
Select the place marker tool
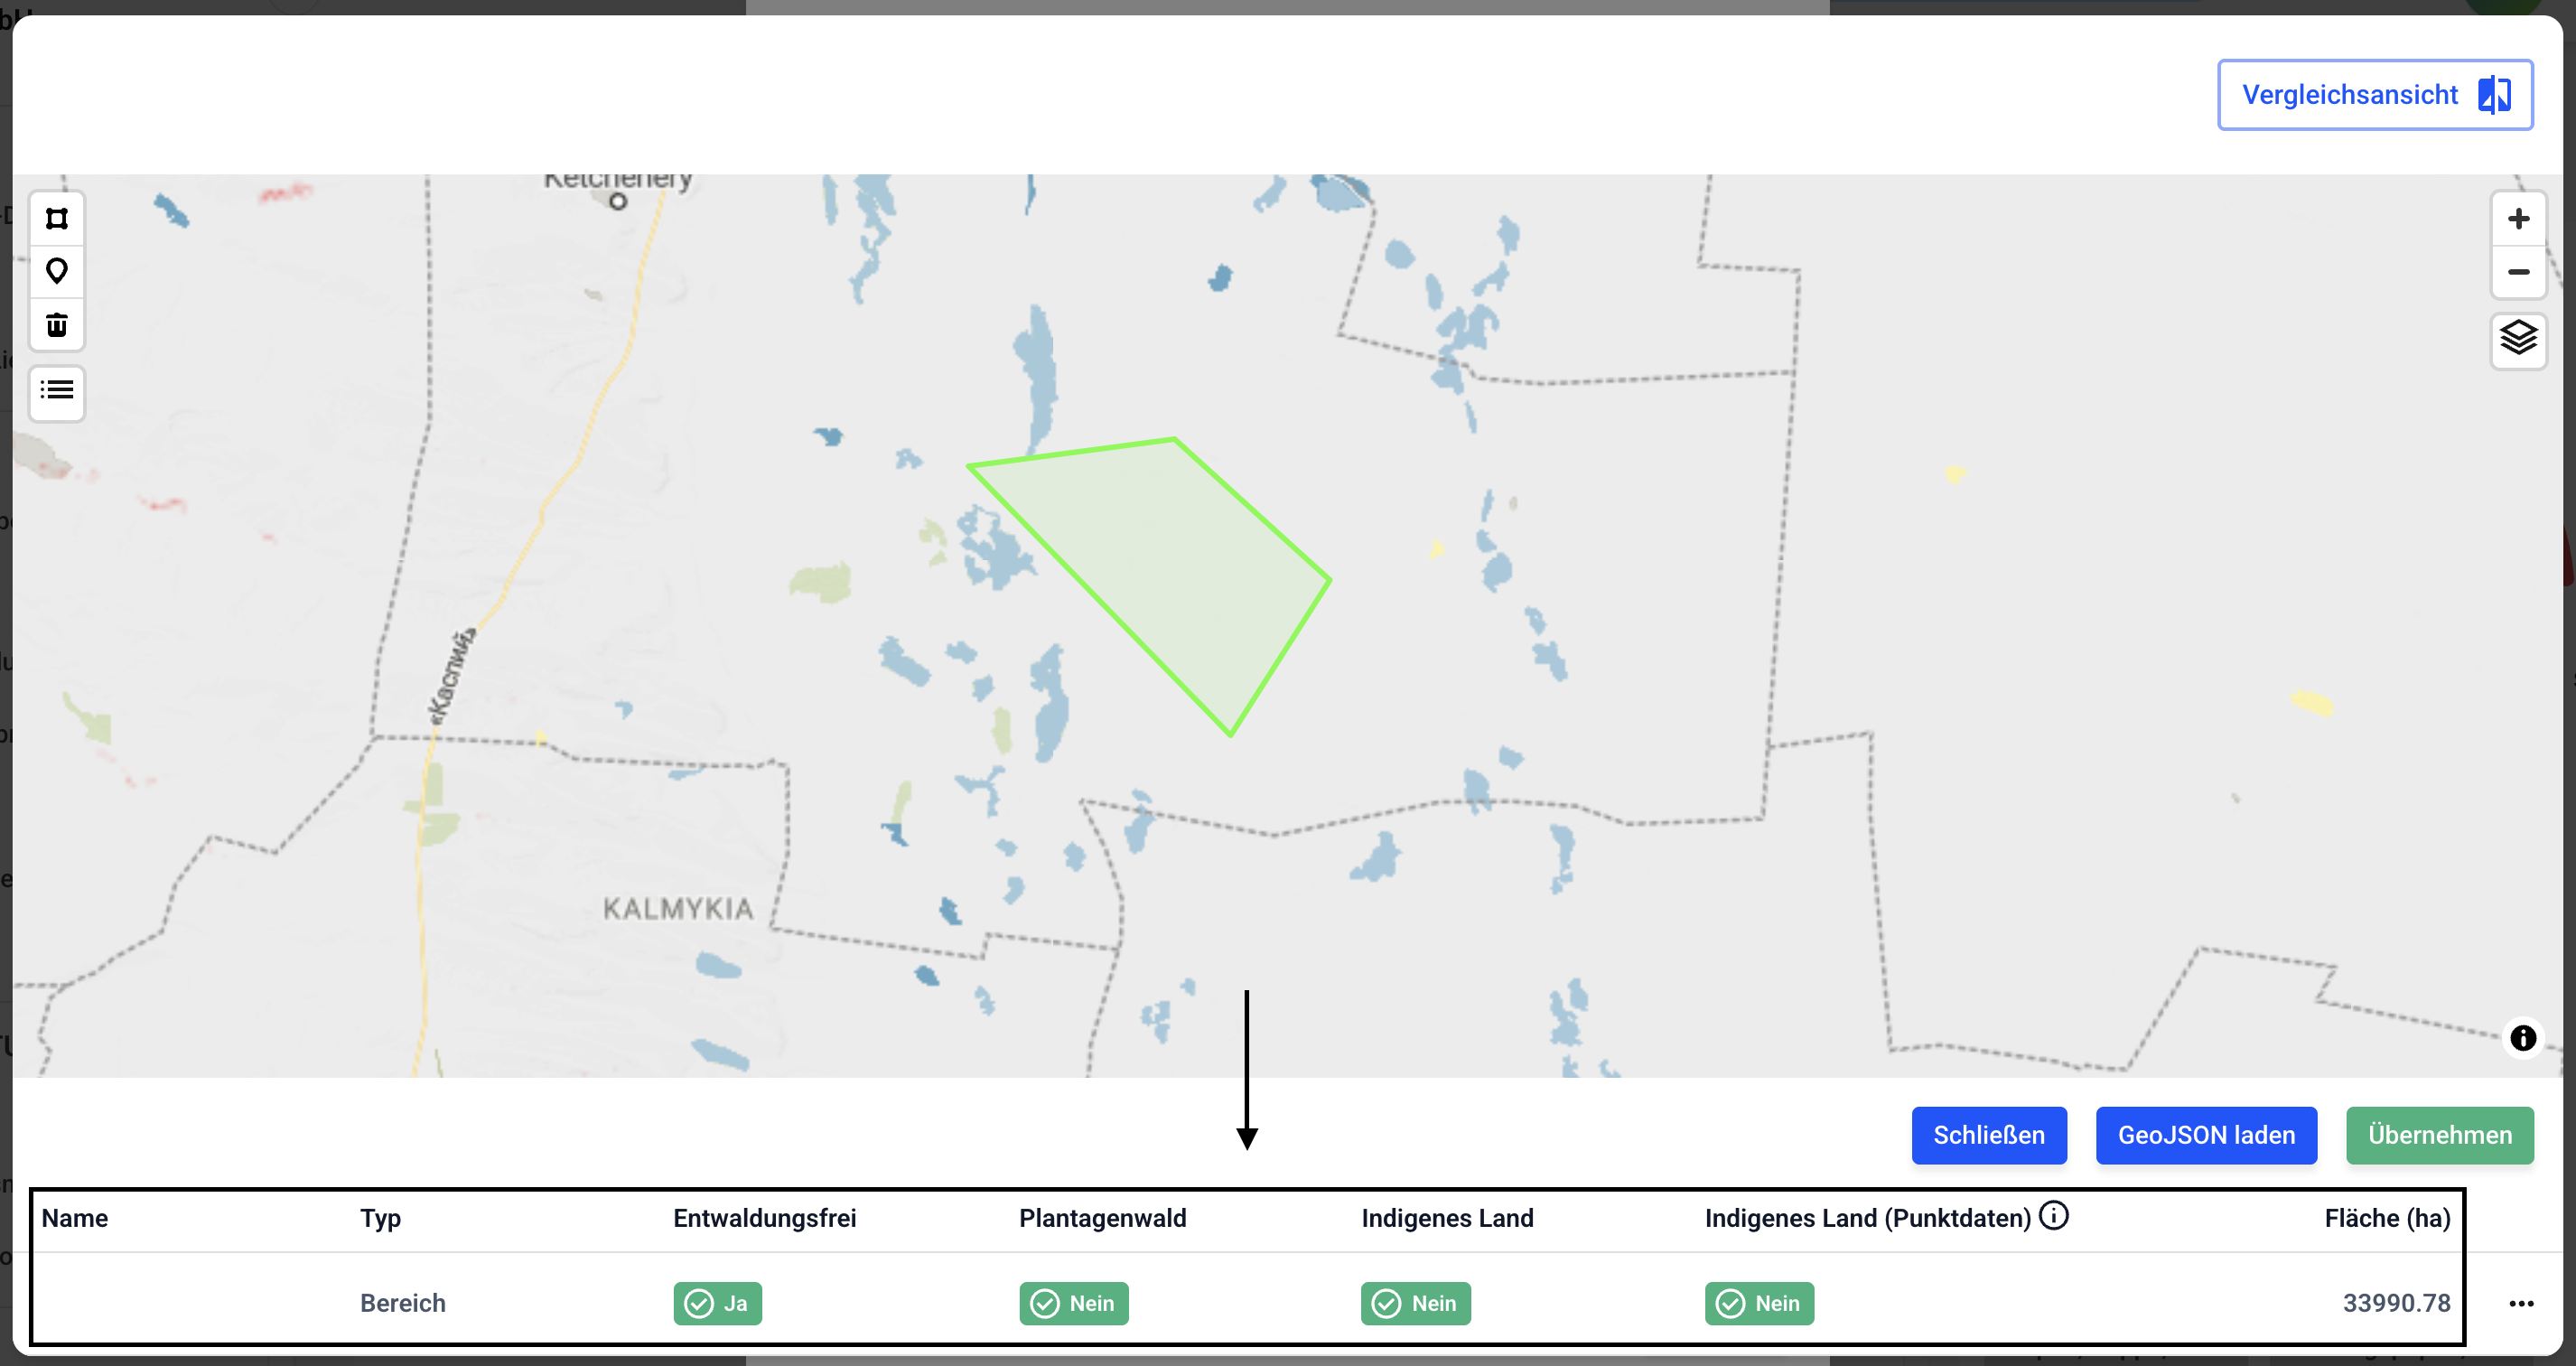(57, 271)
